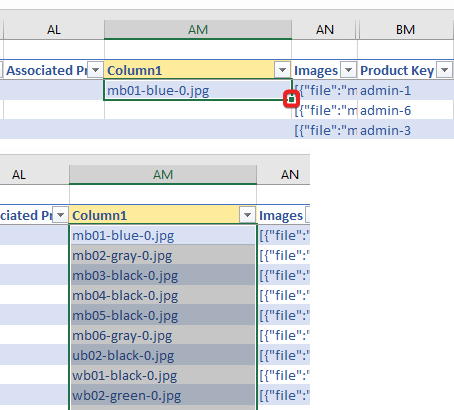Open the Images filter dropdown in upper table
The image size is (454, 410).
(348, 70)
